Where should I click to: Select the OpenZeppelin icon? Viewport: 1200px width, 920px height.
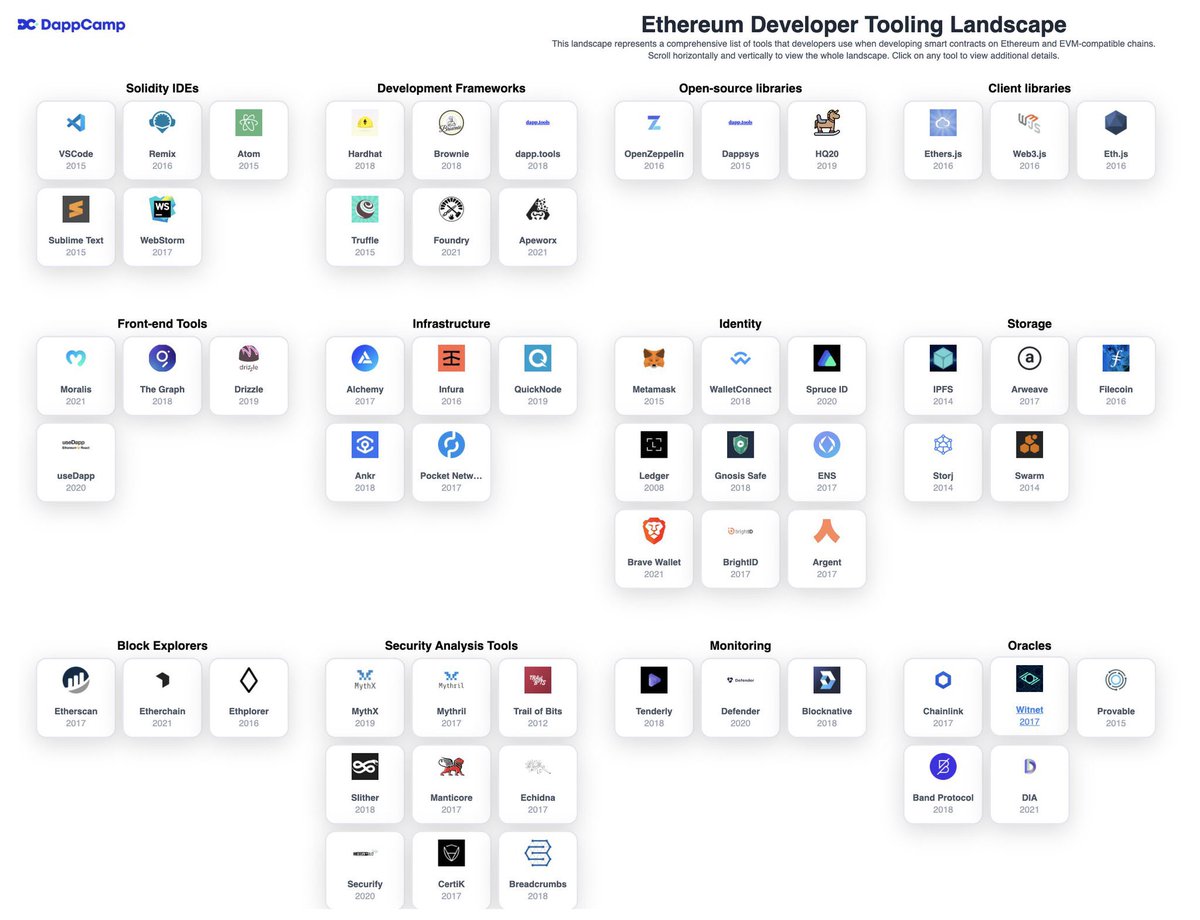[654, 123]
